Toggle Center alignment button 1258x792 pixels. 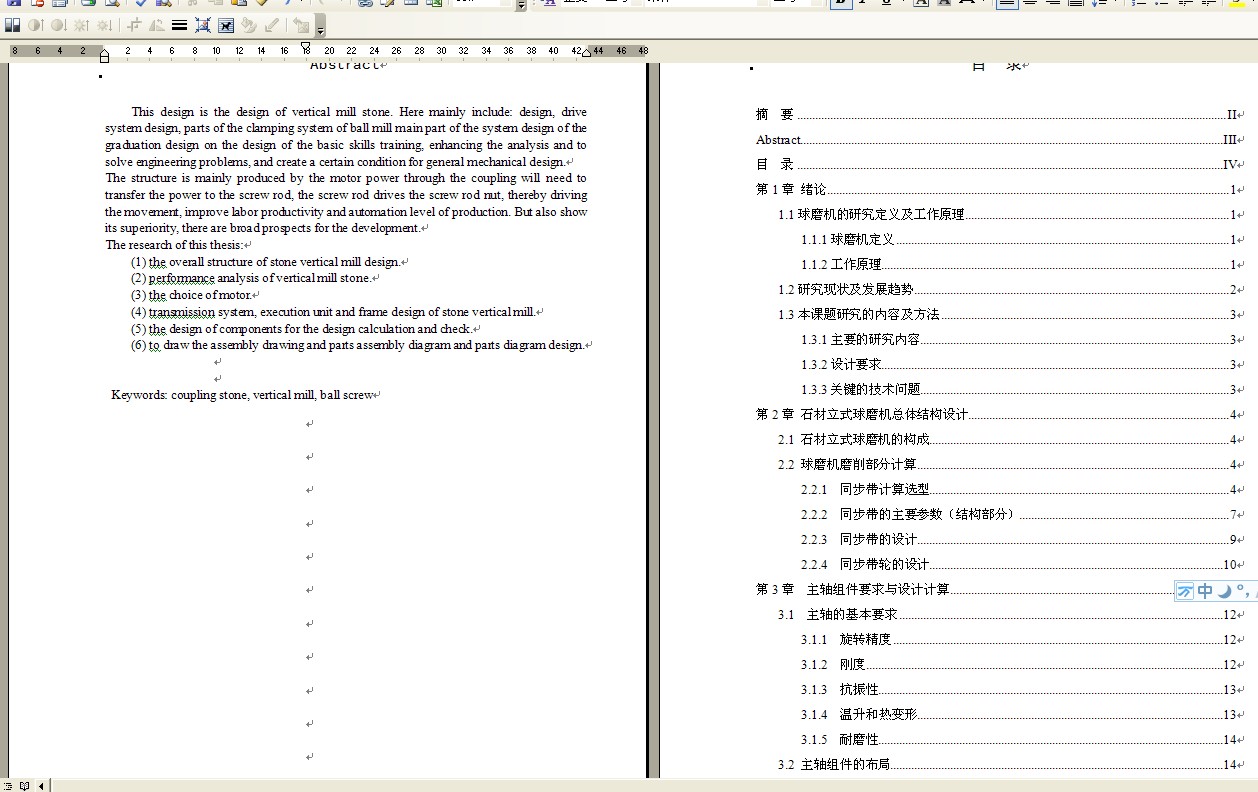pyautogui.click(x=1030, y=4)
